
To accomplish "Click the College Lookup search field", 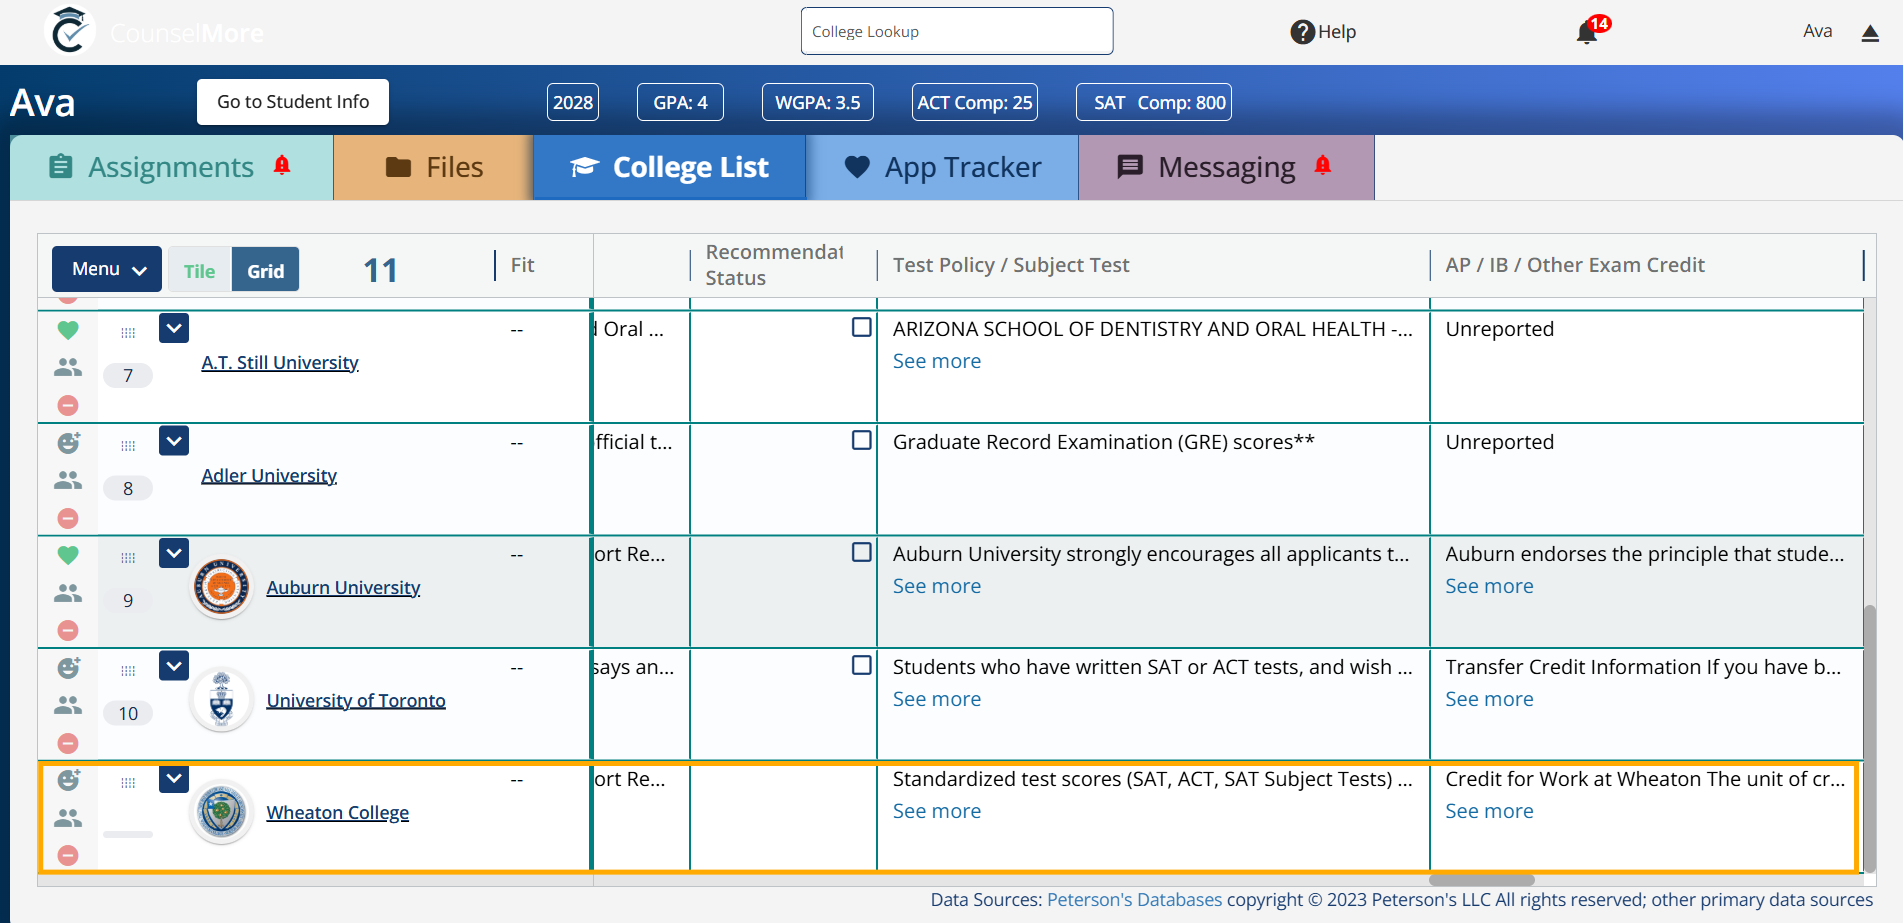I will point(957,31).
